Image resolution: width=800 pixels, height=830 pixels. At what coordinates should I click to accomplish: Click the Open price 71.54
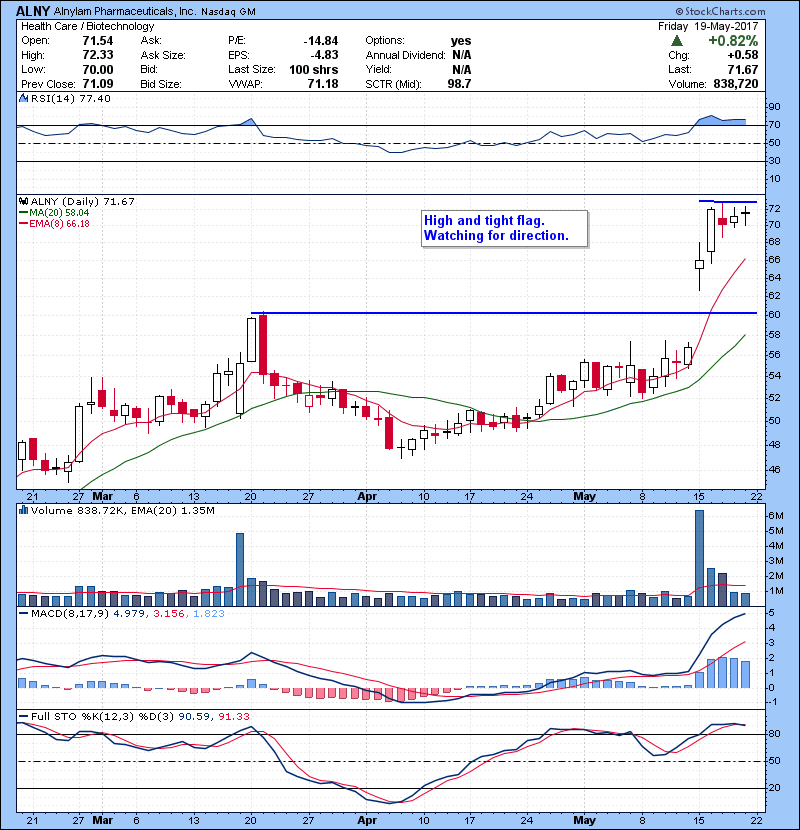[98, 41]
